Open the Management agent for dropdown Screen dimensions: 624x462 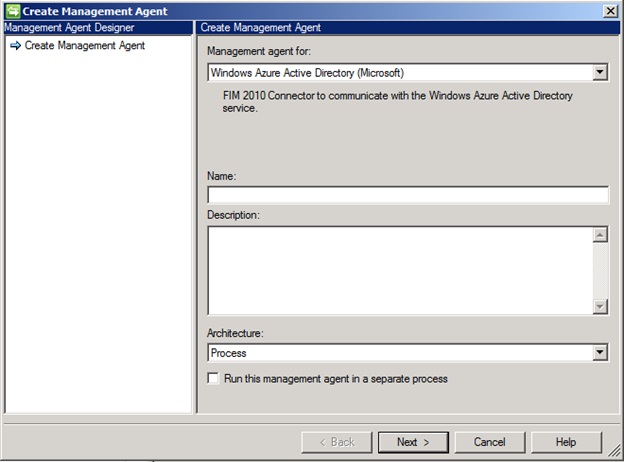coord(600,72)
